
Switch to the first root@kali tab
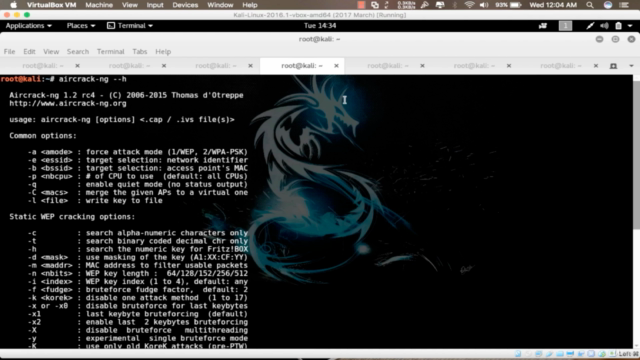click(43, 66)
